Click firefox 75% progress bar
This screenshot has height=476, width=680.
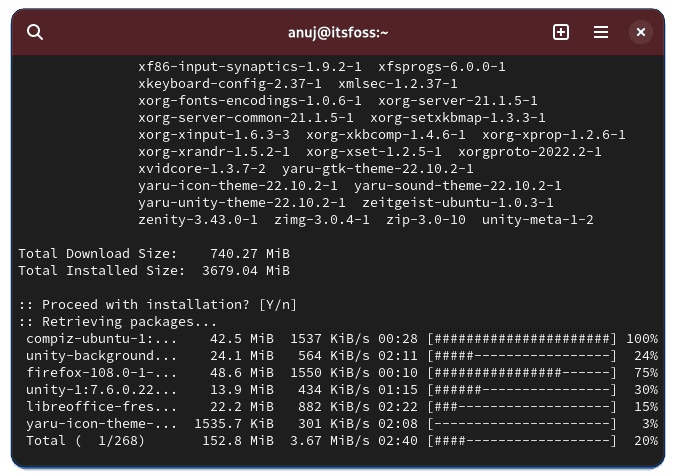pos(522,372)
